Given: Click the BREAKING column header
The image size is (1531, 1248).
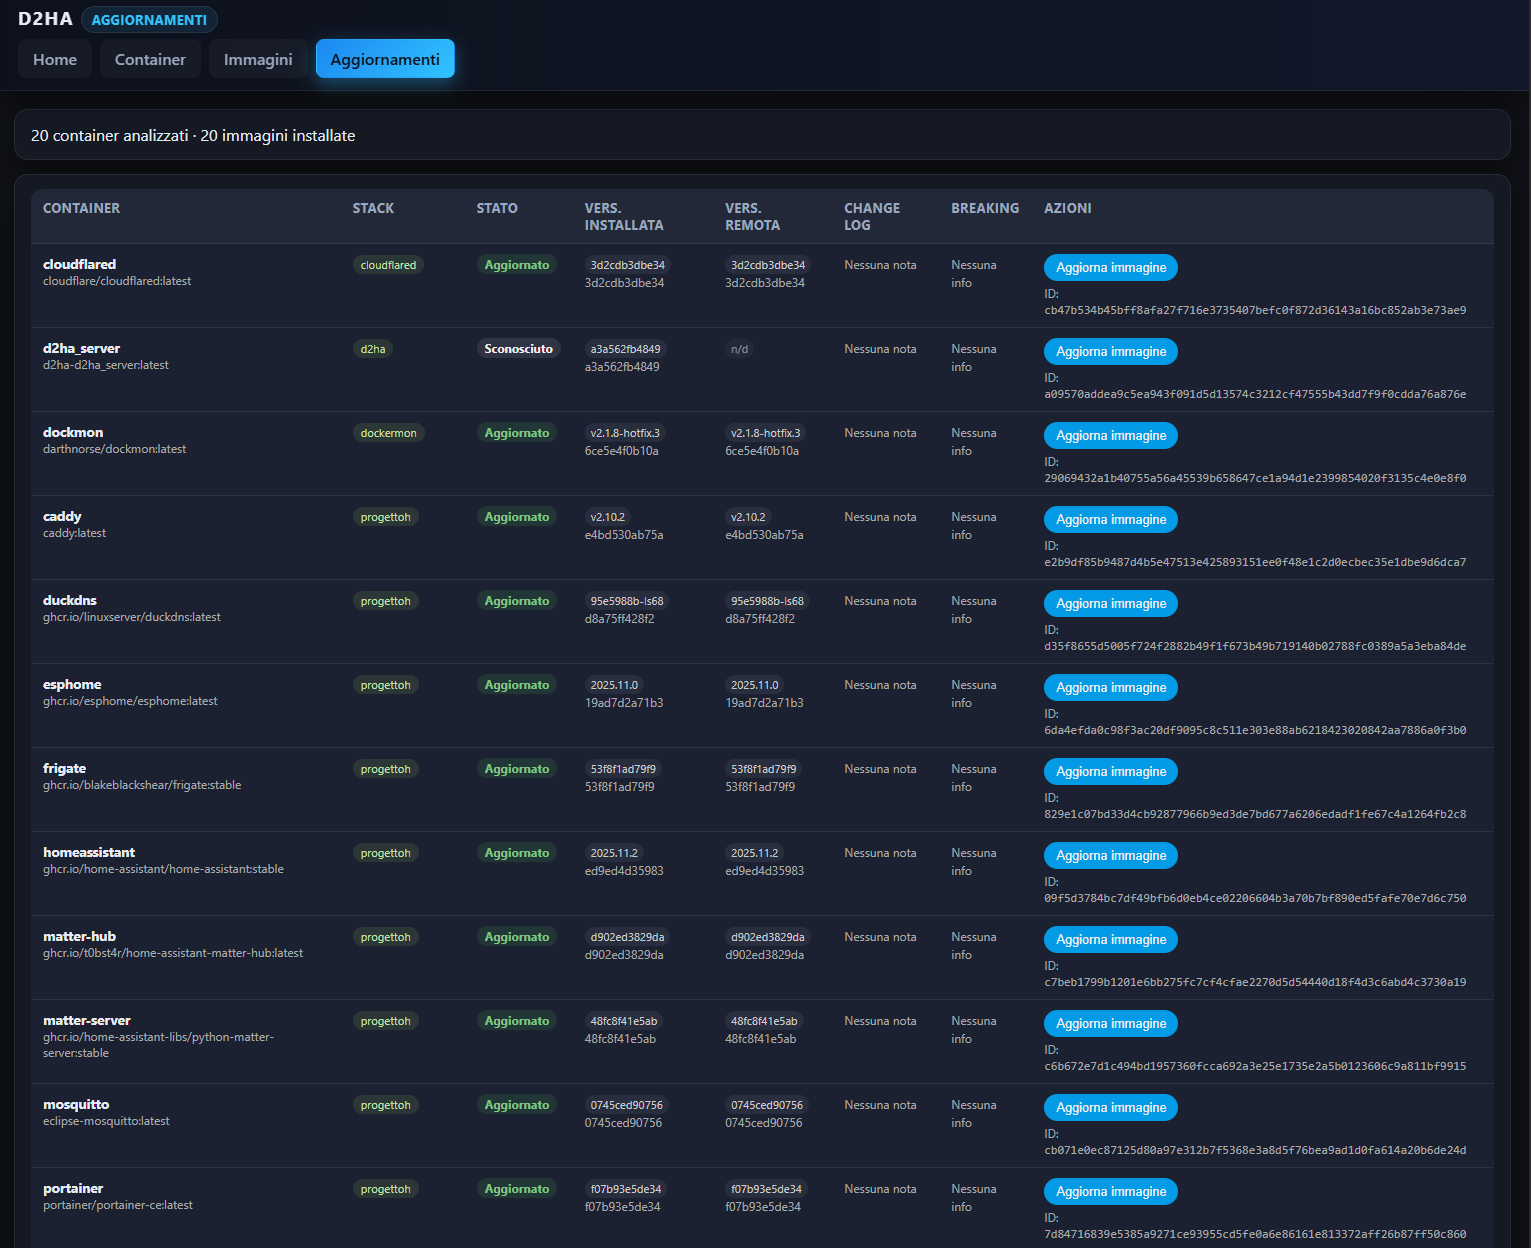Looking at the screenshot, I should 985,208.
